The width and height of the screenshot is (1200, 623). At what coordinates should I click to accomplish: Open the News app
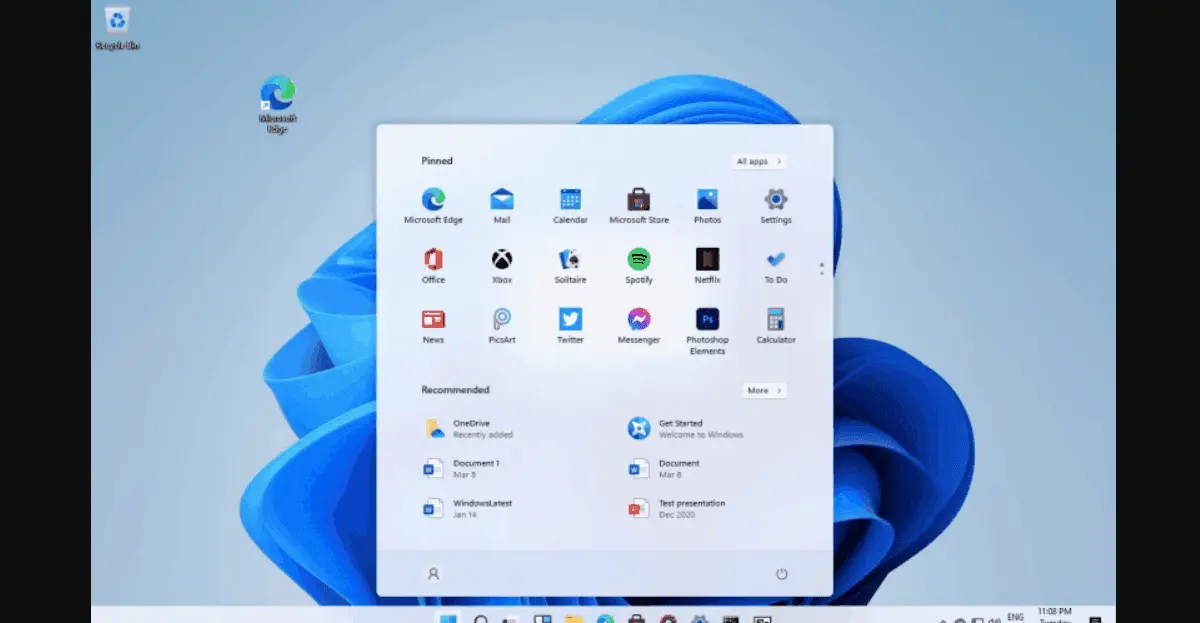coord(433,325)
